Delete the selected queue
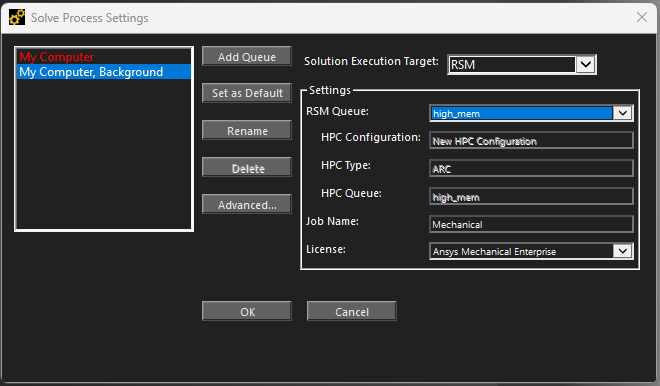 247,168
